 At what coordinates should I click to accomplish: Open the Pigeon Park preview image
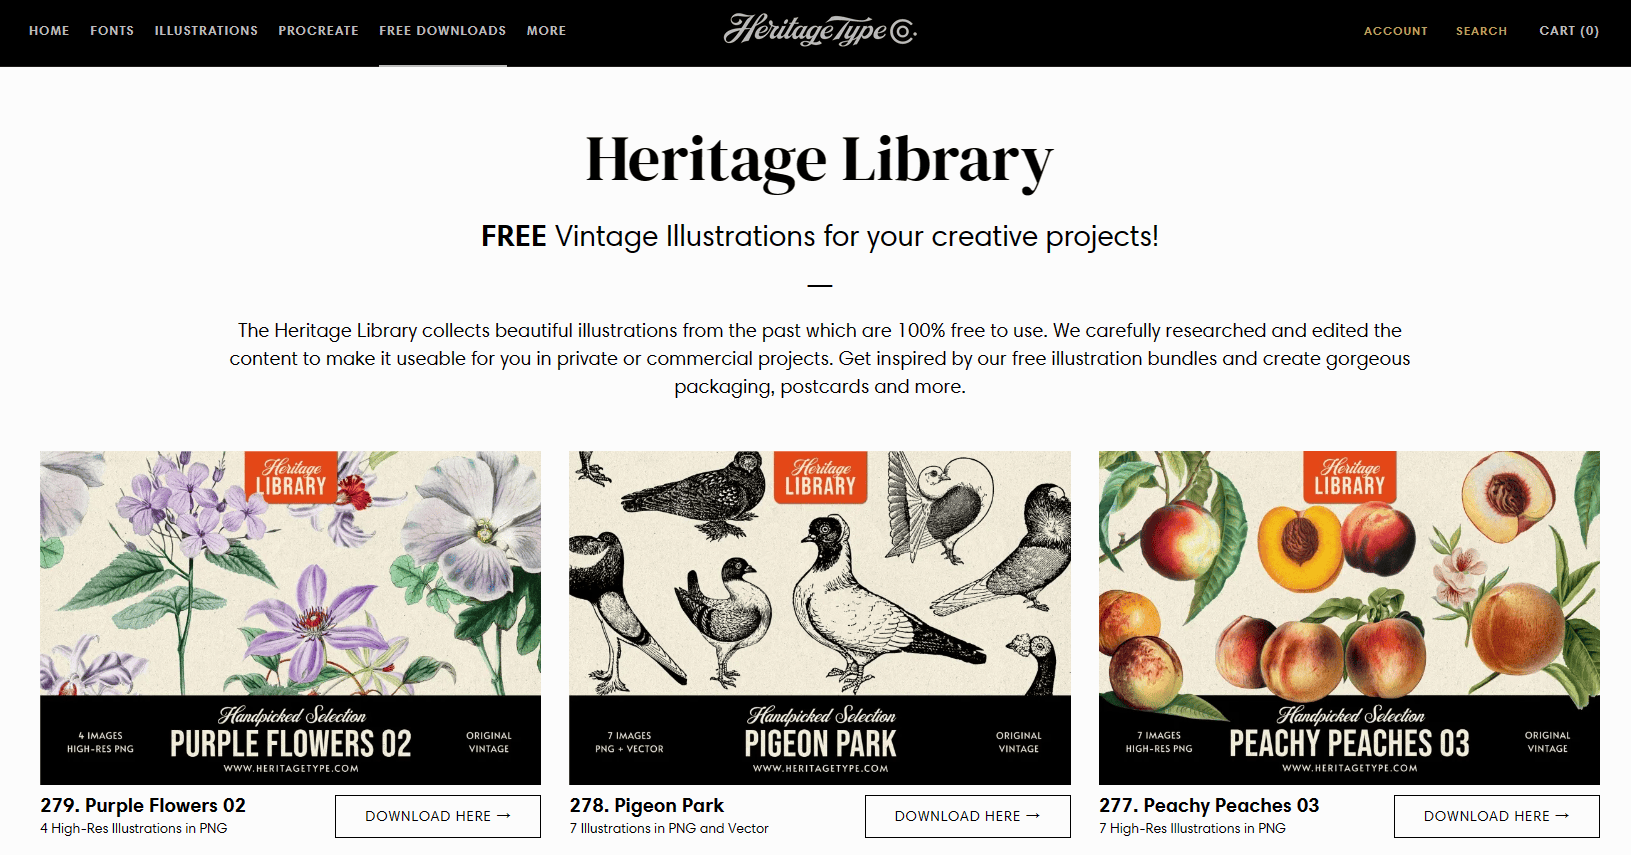point(820,618)
